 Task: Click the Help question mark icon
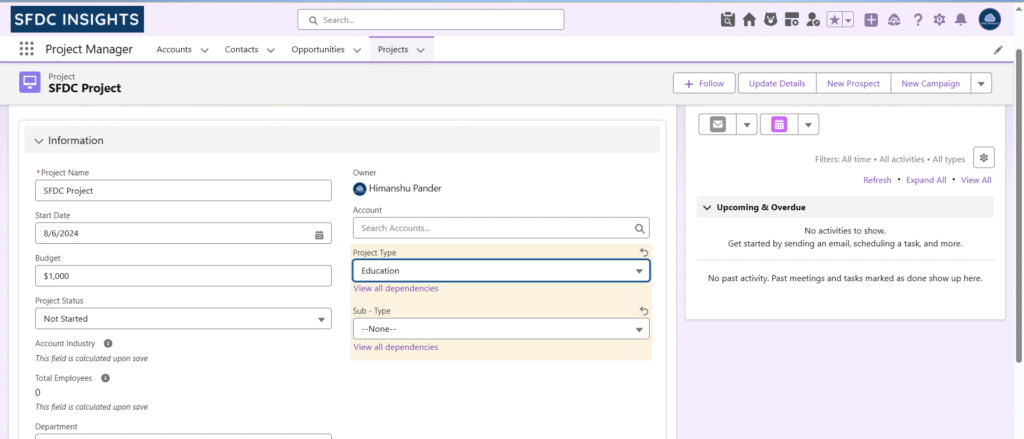(917, 20)
